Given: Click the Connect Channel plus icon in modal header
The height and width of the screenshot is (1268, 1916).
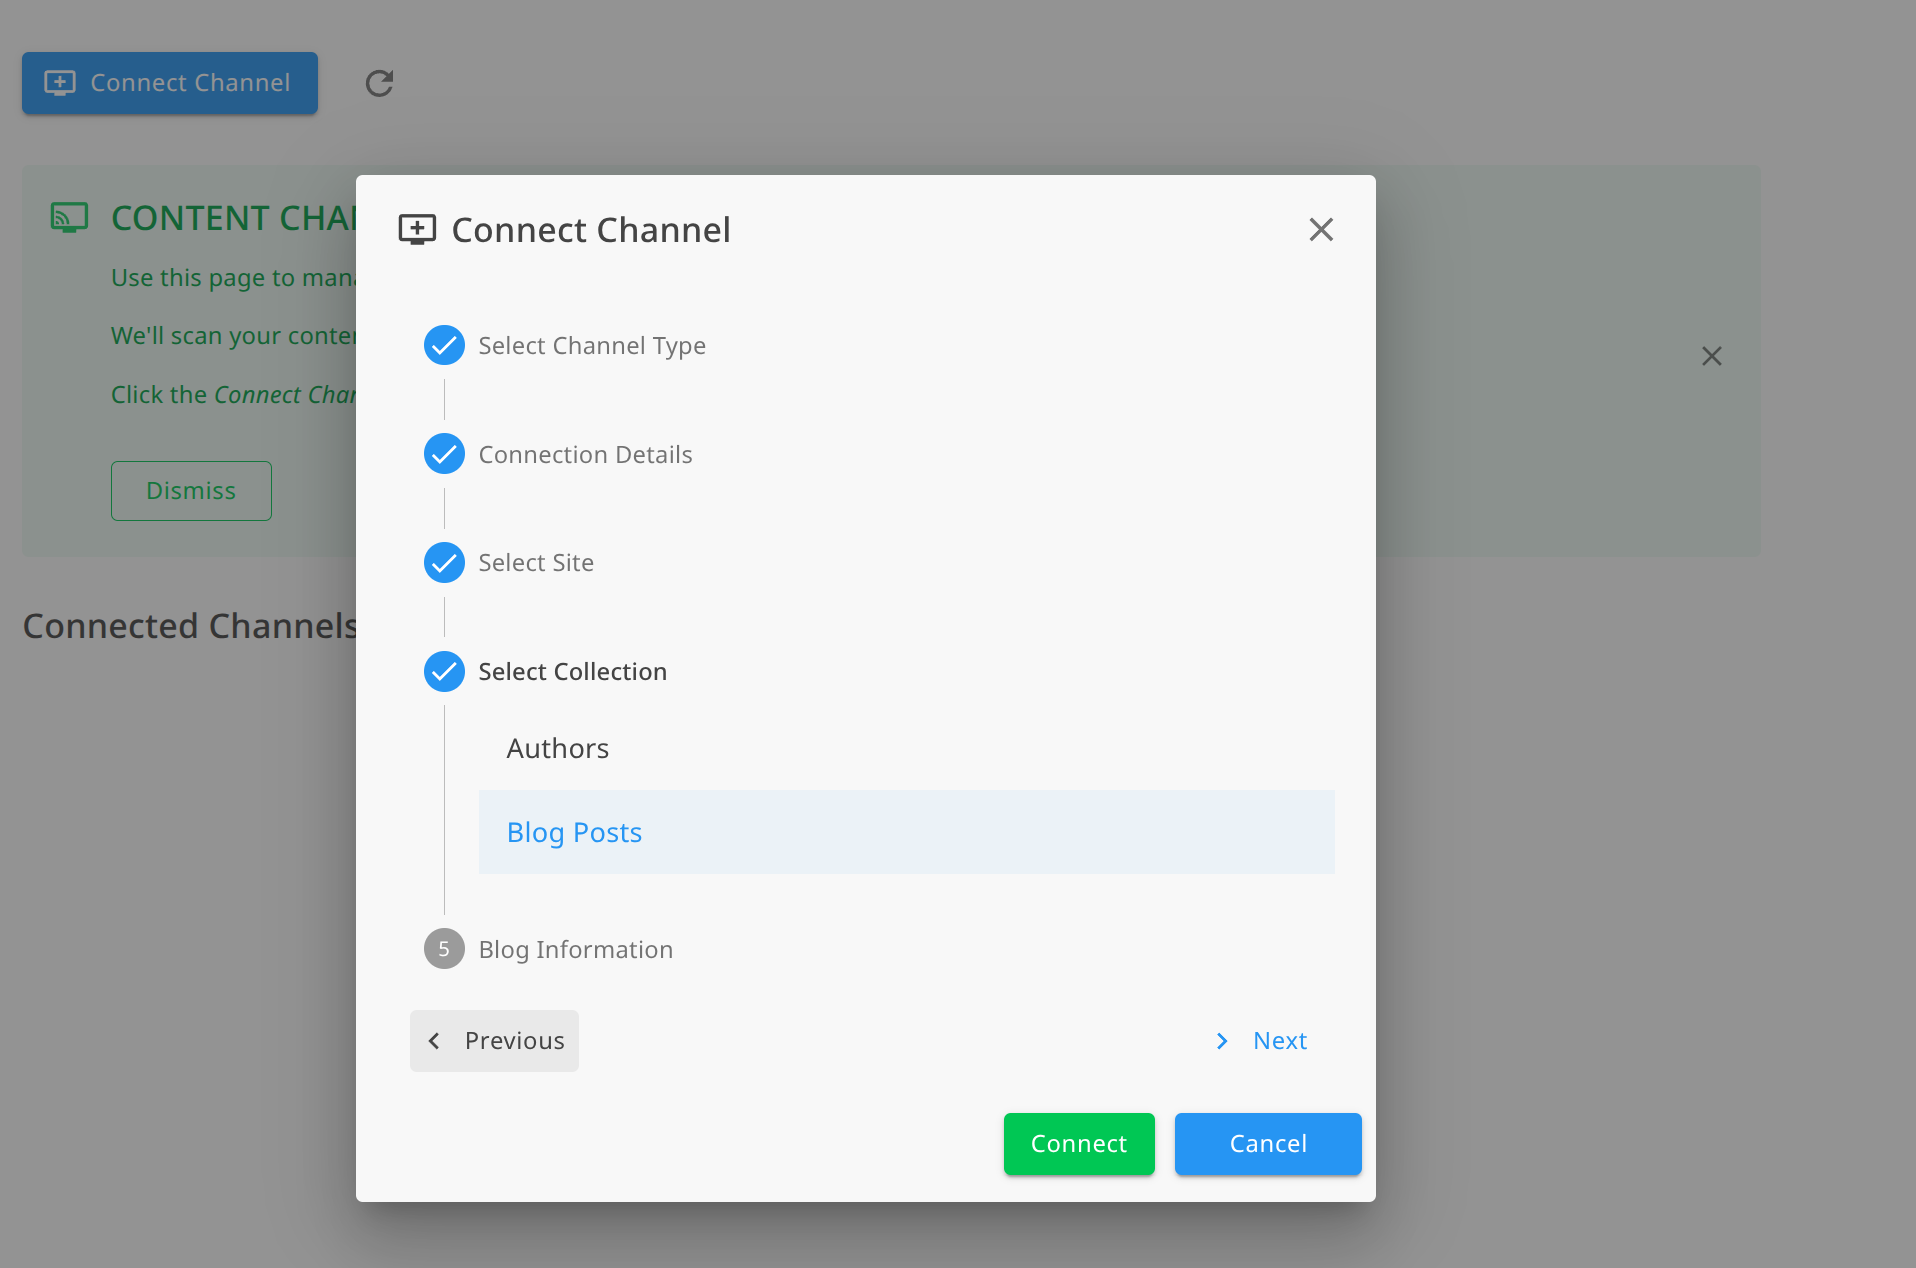Looking at the screenshot, I should click(x=418, y=229).
